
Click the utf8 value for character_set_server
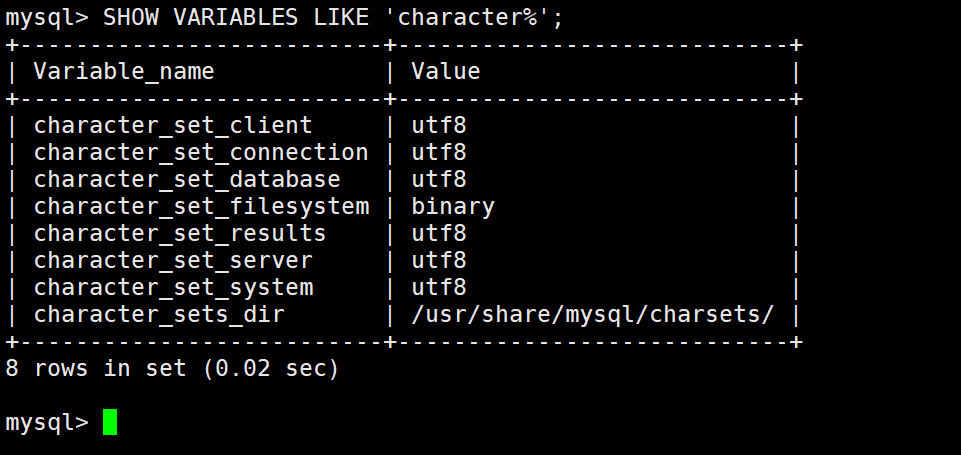pyautogui.click(x=439, y=260)
